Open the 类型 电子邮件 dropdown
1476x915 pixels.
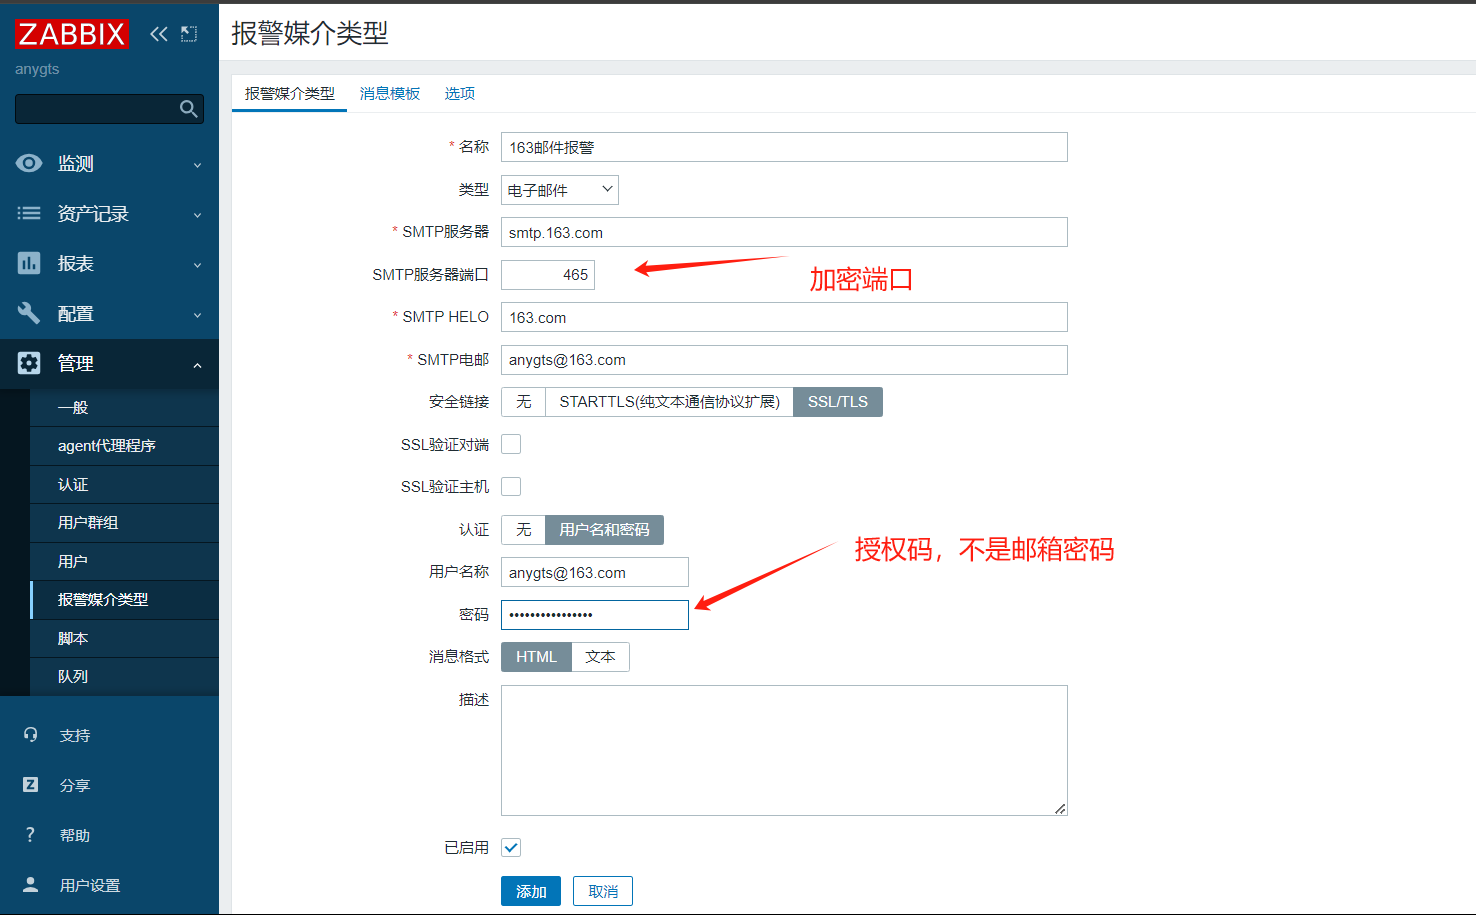point(559,190)
